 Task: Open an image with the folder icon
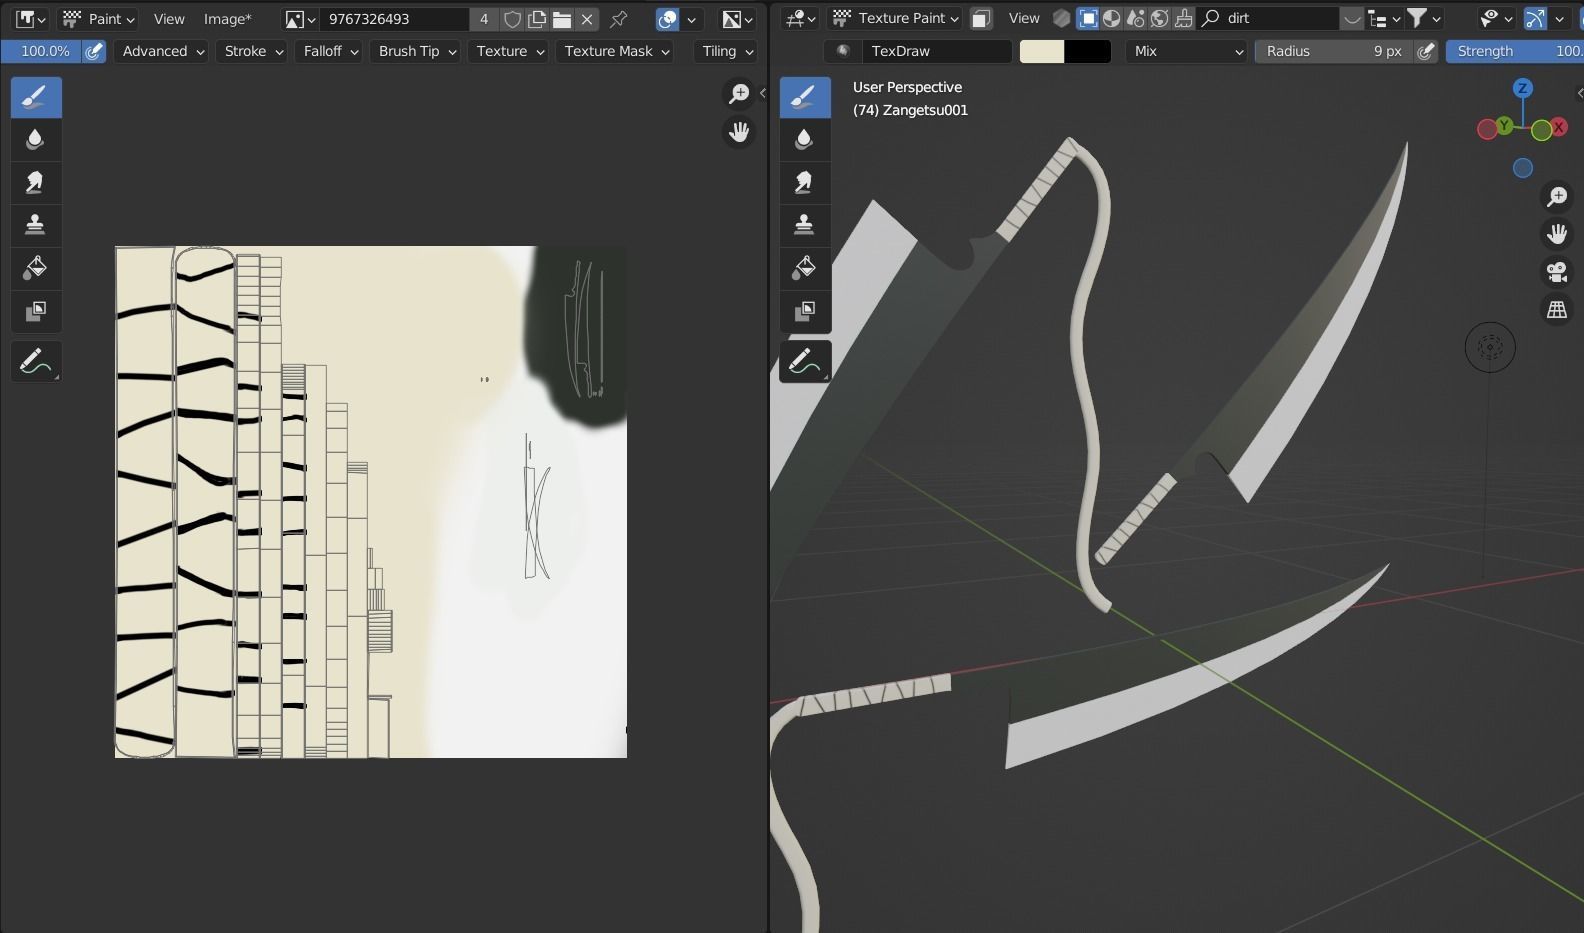point(562,19)
